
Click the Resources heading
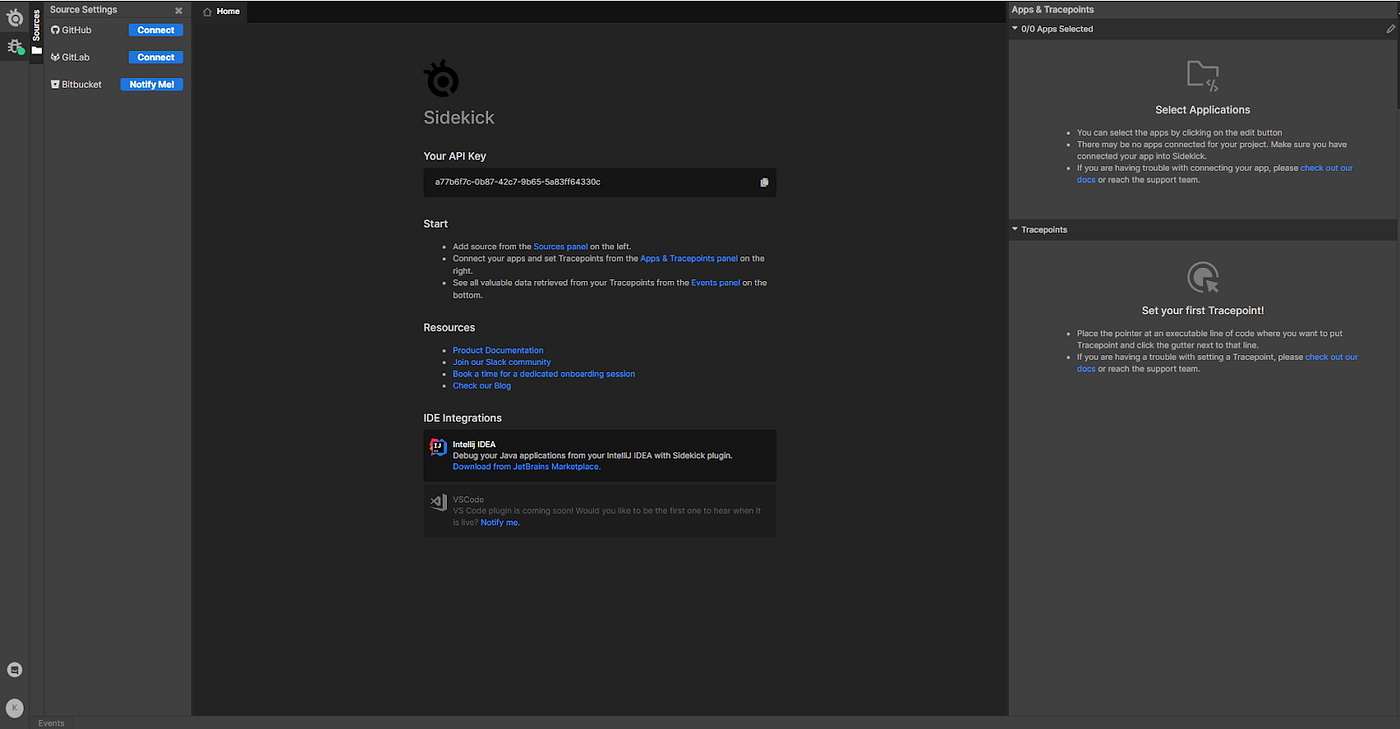click(x=449, y=328)
